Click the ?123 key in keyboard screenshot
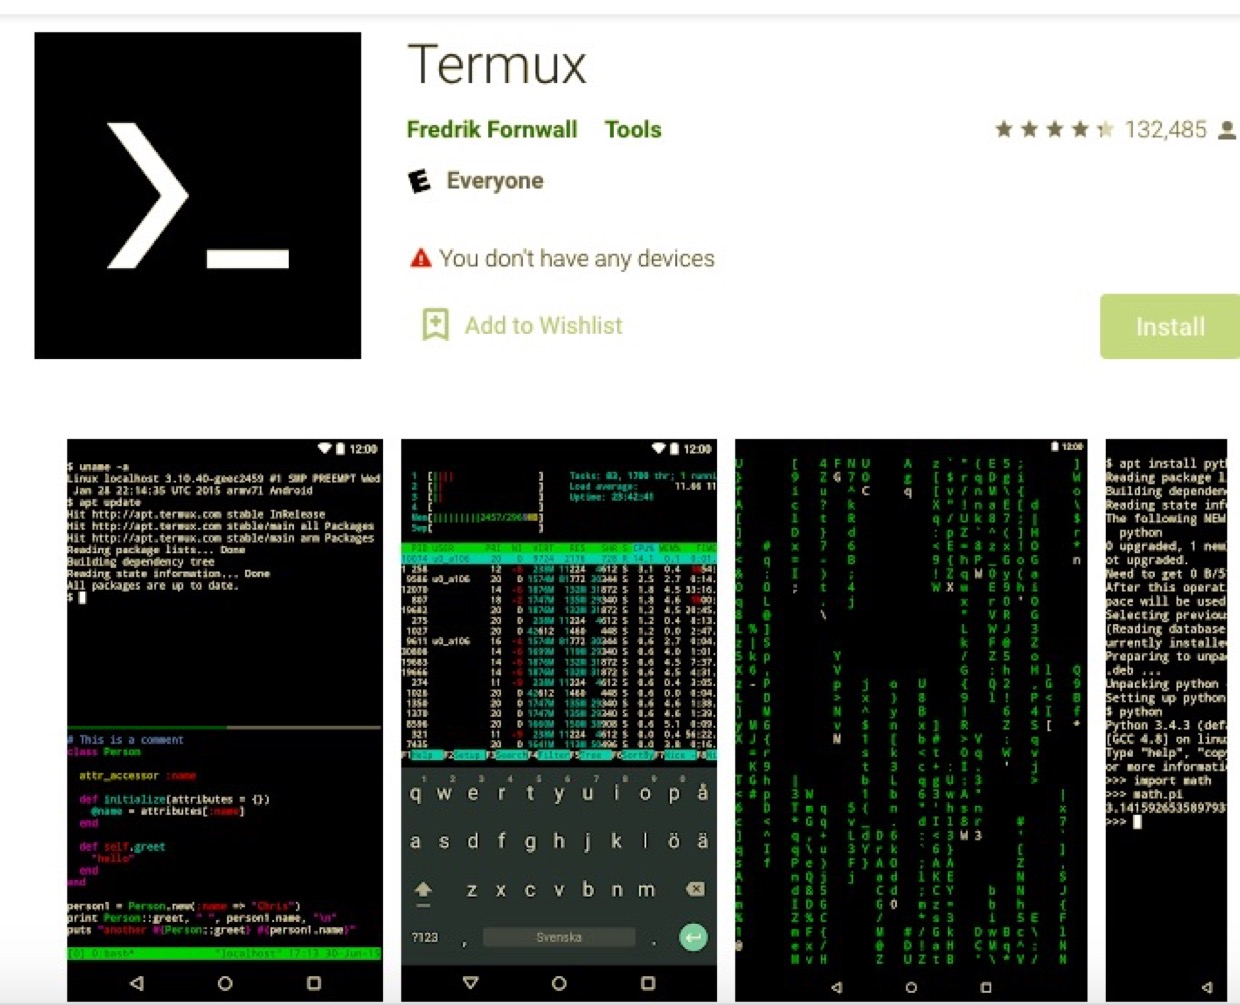The image size is (1240, 1005). 425,937
